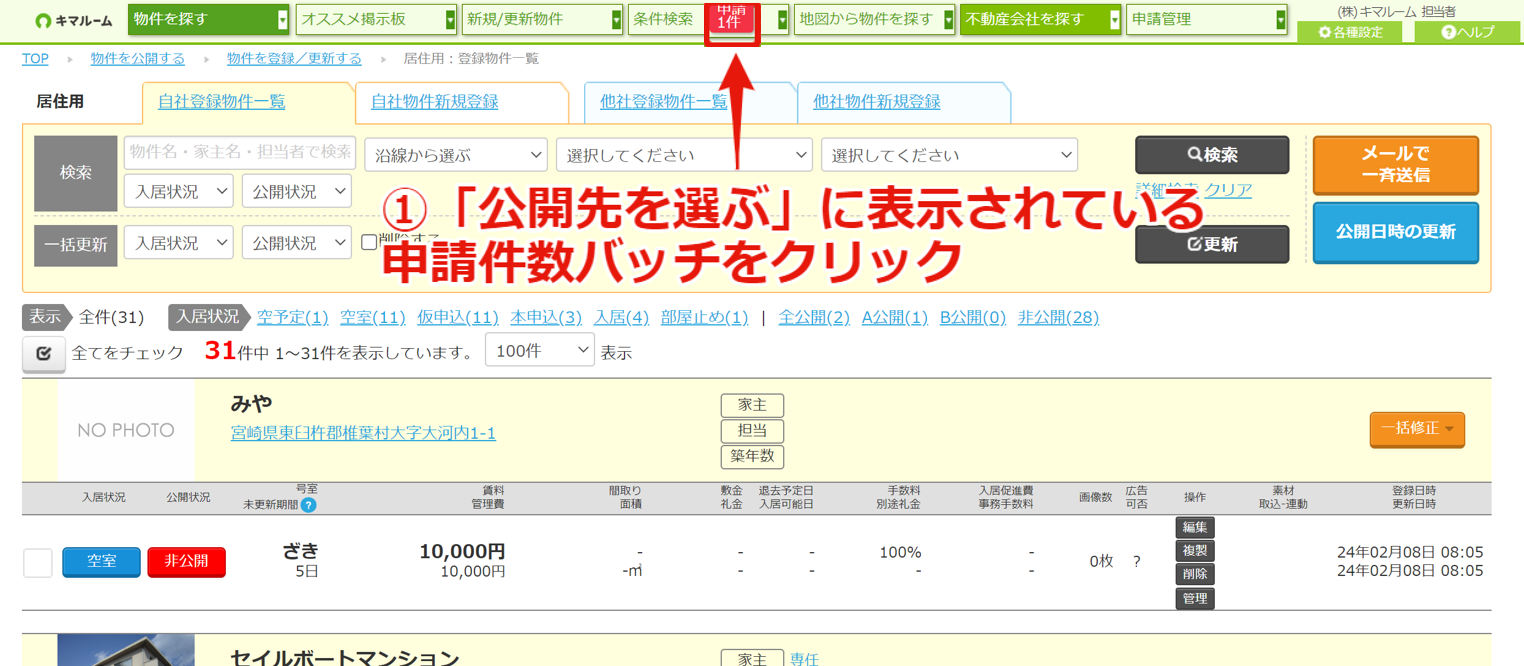Focus the 物件名・家主名・担当者 search field
Image resolution: width=1524 pixels, height=666 pixels.
click(x=240, y=152)
